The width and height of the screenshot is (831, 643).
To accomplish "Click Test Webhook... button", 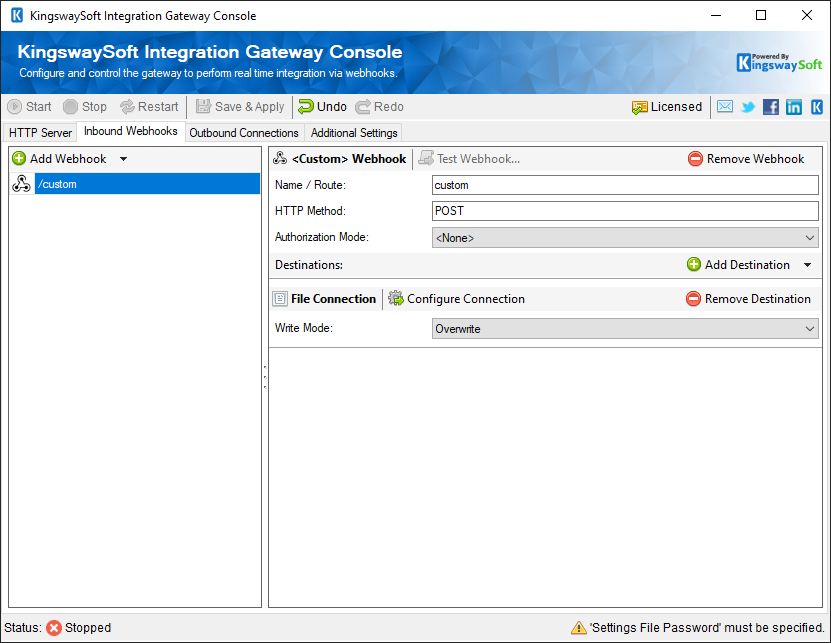I will pyautogui.click(x=469, y=158).
